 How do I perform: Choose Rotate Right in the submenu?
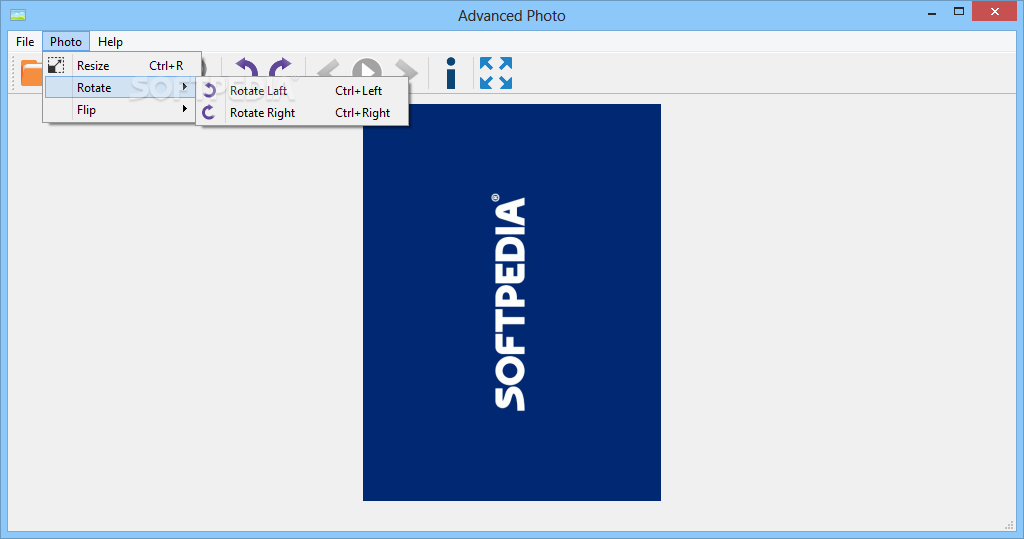click(x=302, y=113)
